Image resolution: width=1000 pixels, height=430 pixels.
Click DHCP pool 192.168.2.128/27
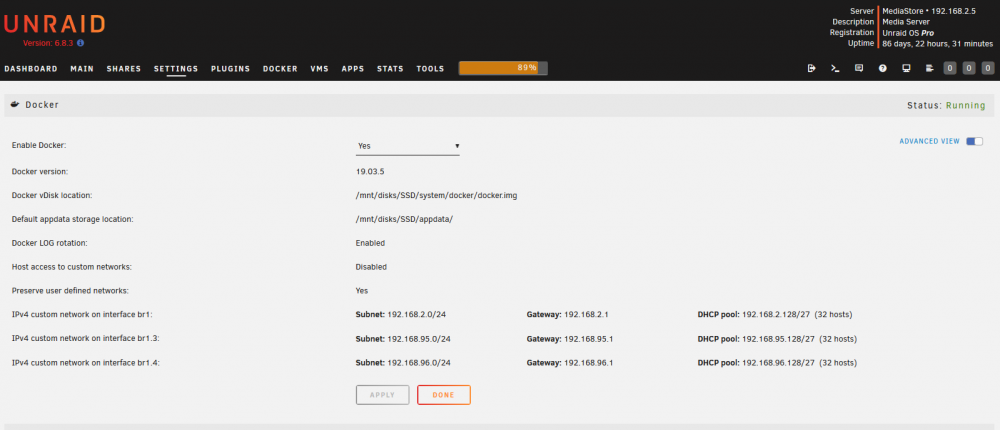tap(776, 315)
